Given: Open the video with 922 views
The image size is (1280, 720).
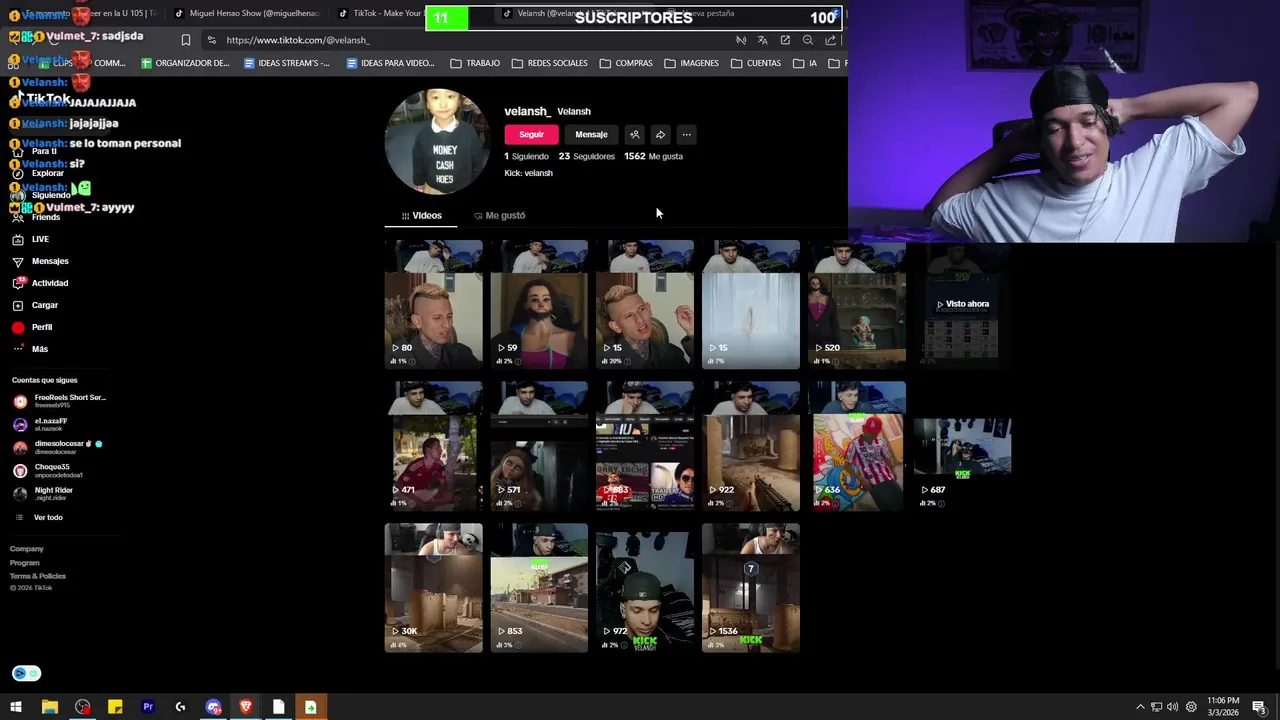Looking at the screenshot, I should 751,446.
